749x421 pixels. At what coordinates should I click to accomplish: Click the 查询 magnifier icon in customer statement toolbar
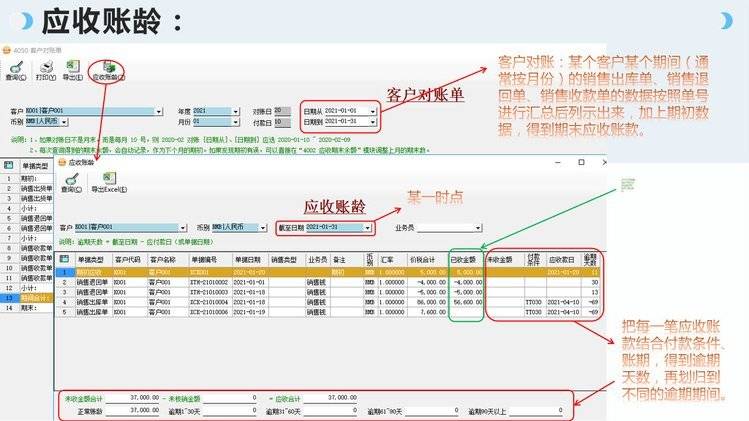coord(15,66)
